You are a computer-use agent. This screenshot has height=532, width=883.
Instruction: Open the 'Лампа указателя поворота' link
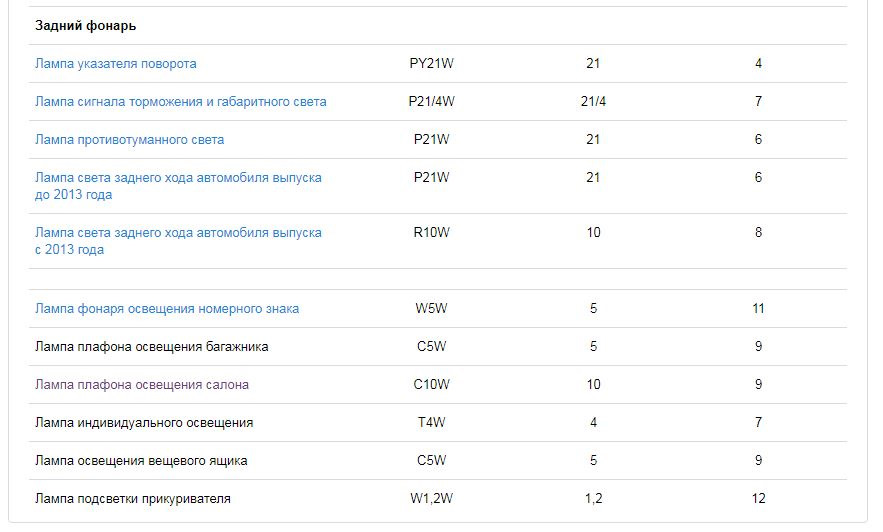point(115,63)
